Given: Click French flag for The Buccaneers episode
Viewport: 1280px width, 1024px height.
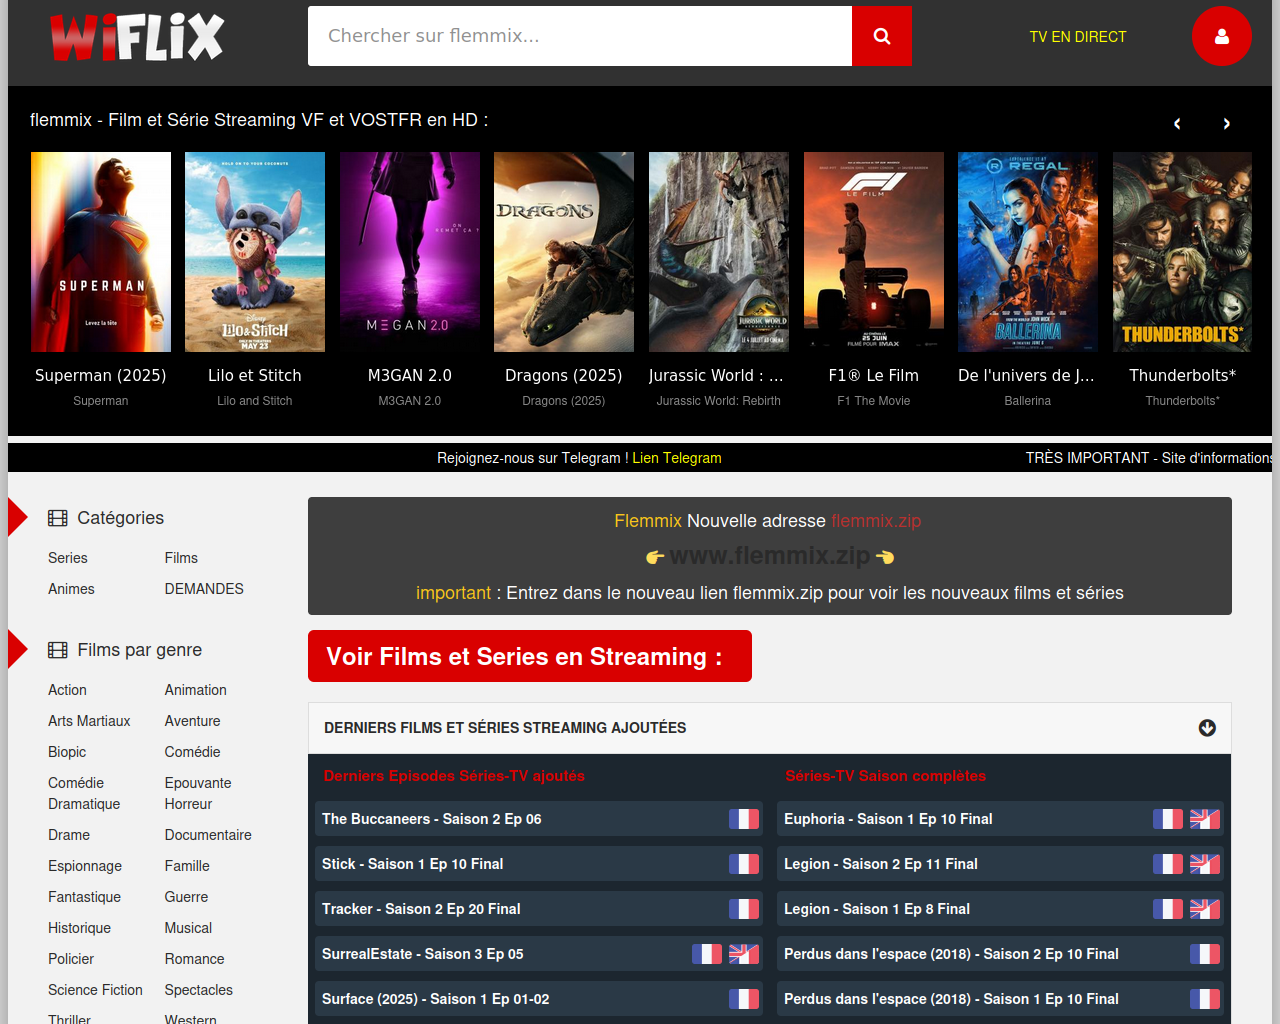Looking at the screenshot, I should [744, 819].
